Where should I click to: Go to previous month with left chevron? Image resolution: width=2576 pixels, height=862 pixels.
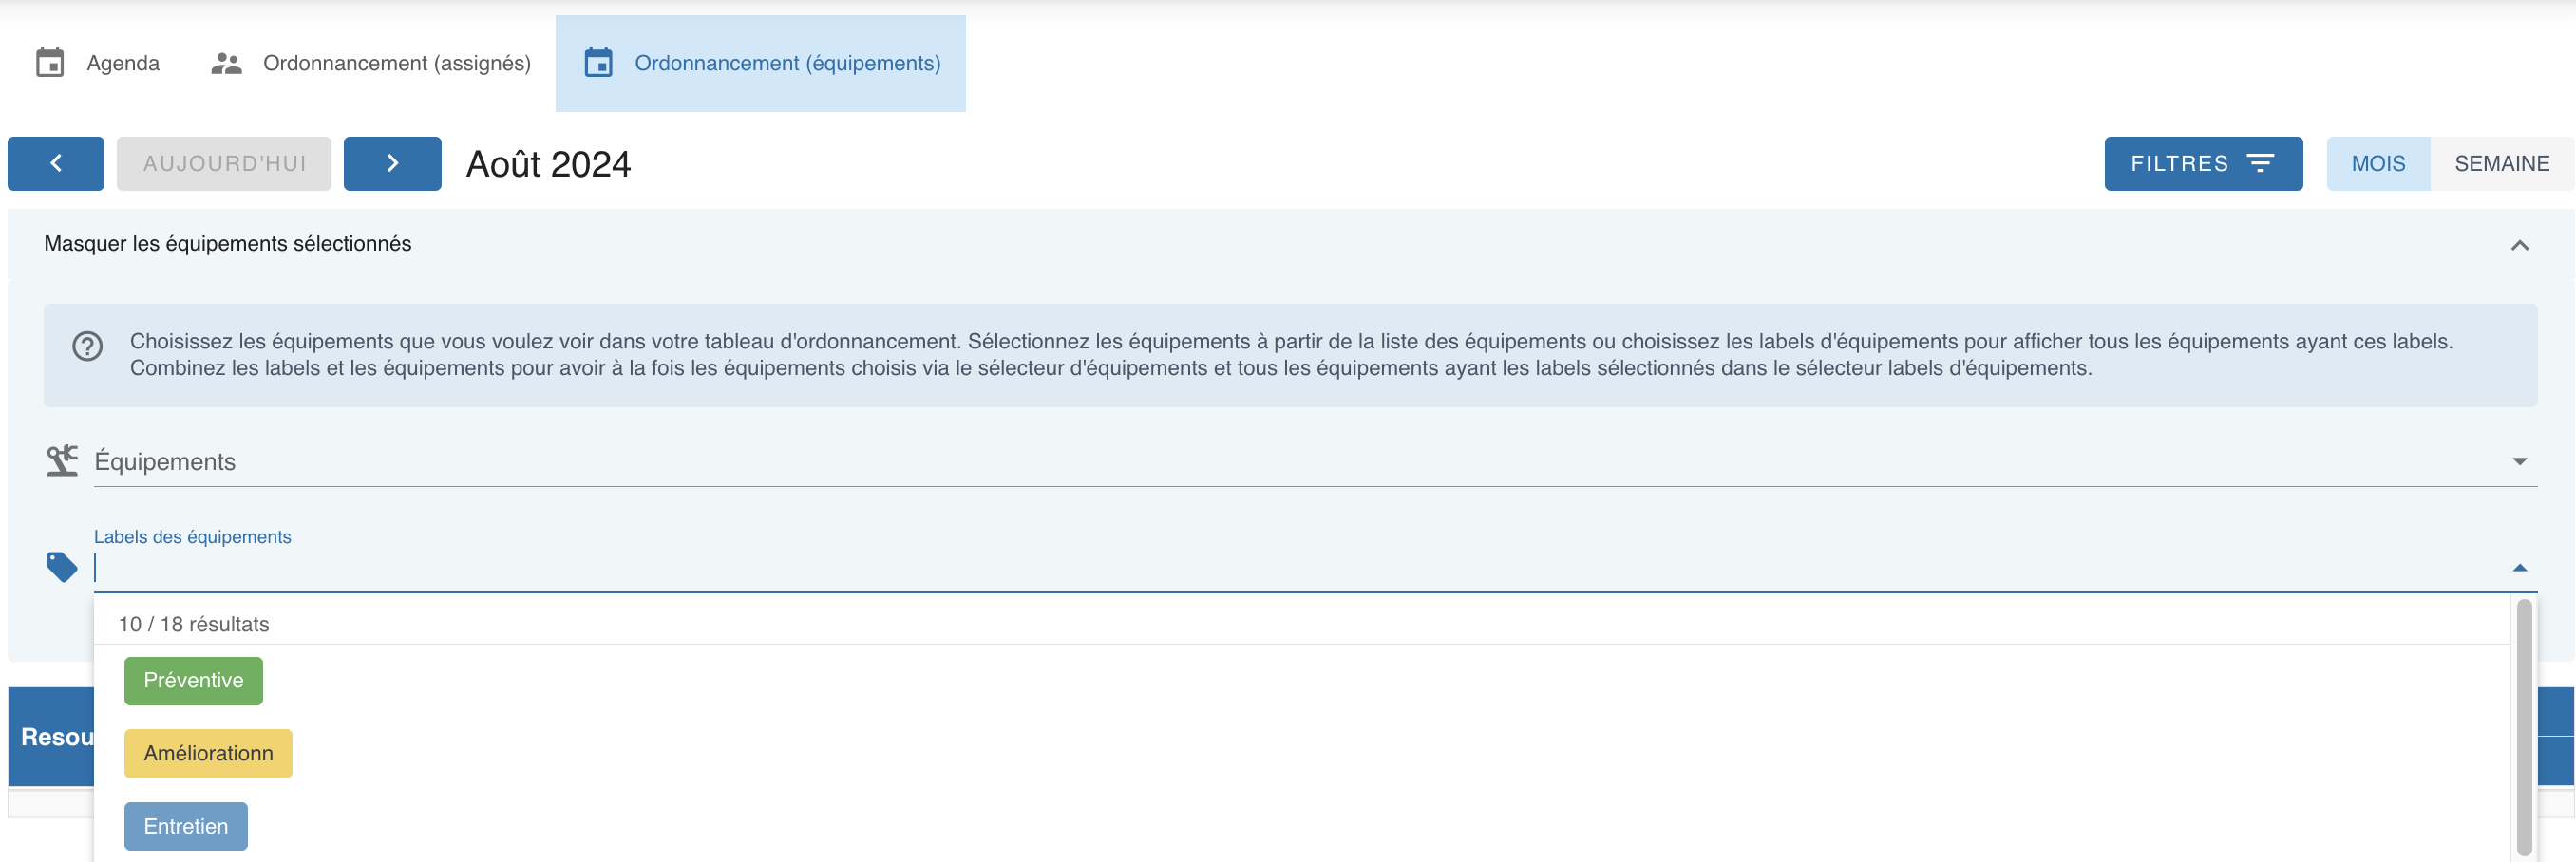[56, 164]
